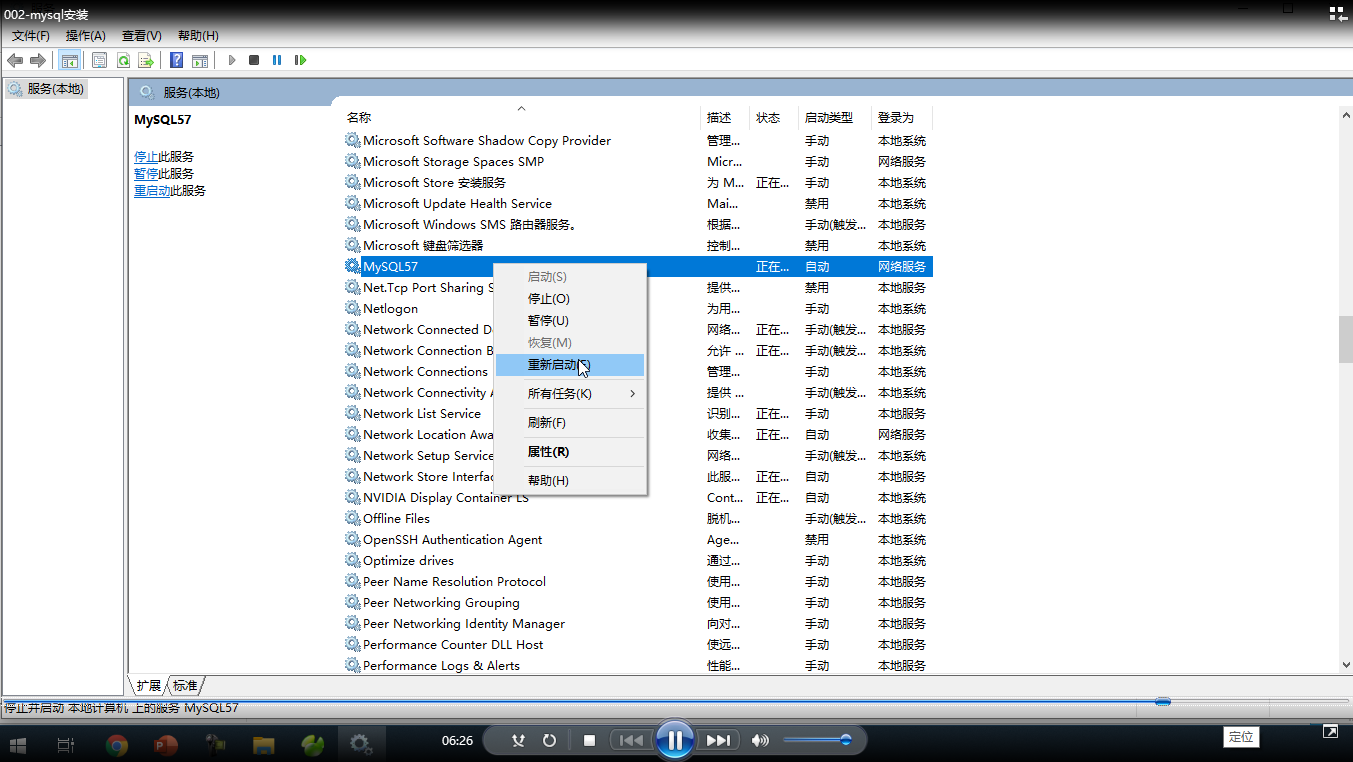Image resolution: width=1353 pixels, height=762 pixels.
Task: Select the Optimize drives row
Action: click(638, 560)
